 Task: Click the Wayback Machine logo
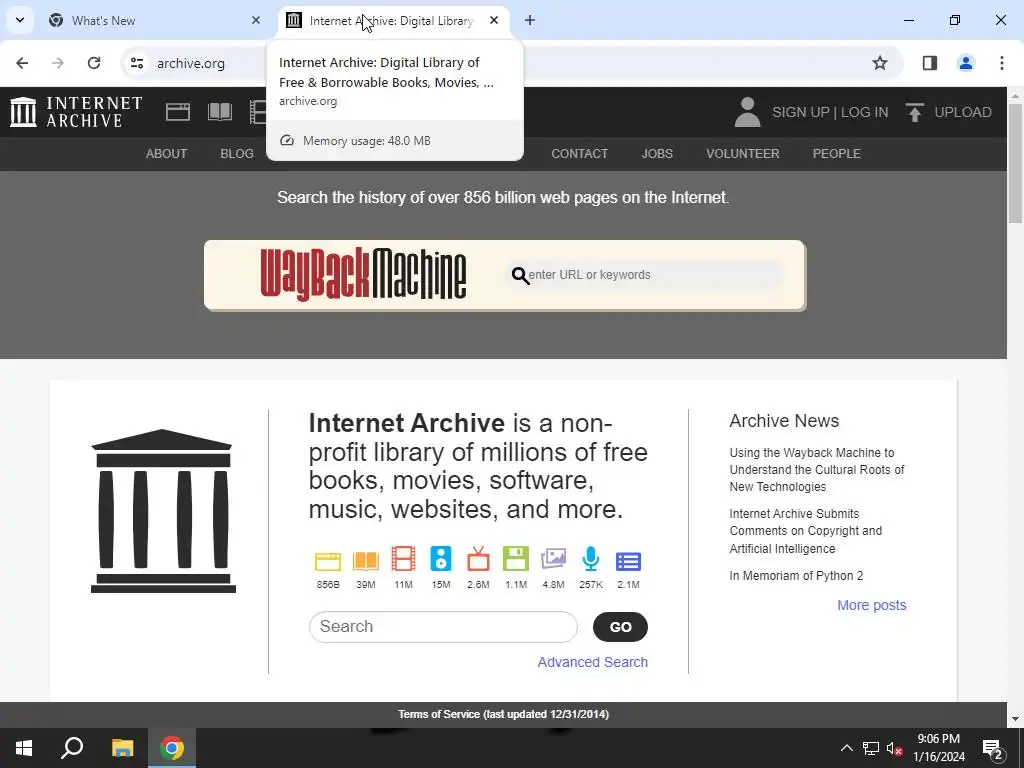[x=363, y=274]
